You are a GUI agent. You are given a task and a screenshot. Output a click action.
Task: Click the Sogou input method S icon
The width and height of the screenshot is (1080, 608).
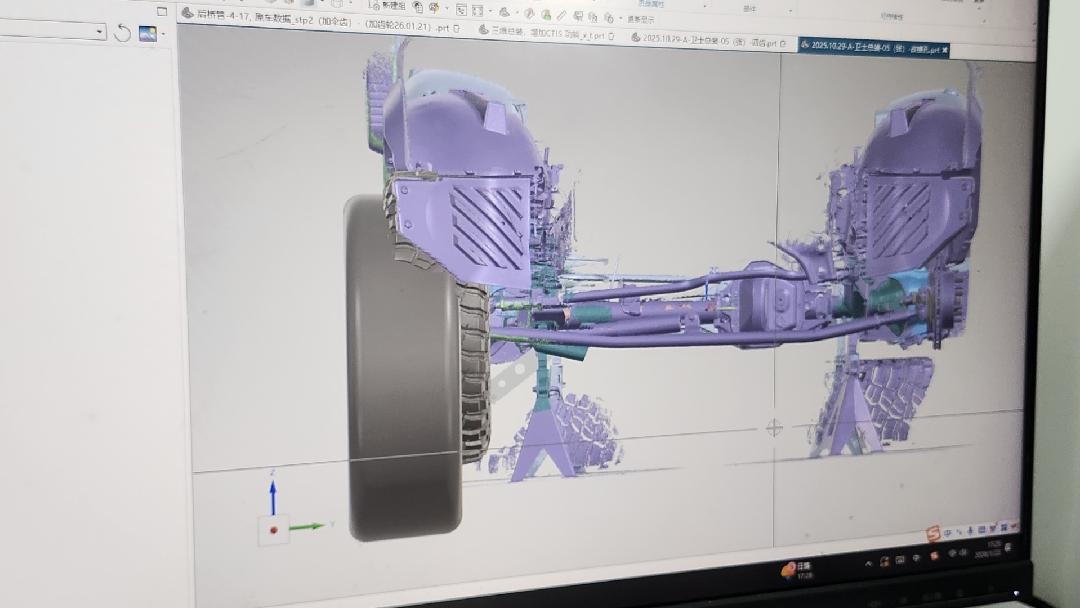(933, 533)
